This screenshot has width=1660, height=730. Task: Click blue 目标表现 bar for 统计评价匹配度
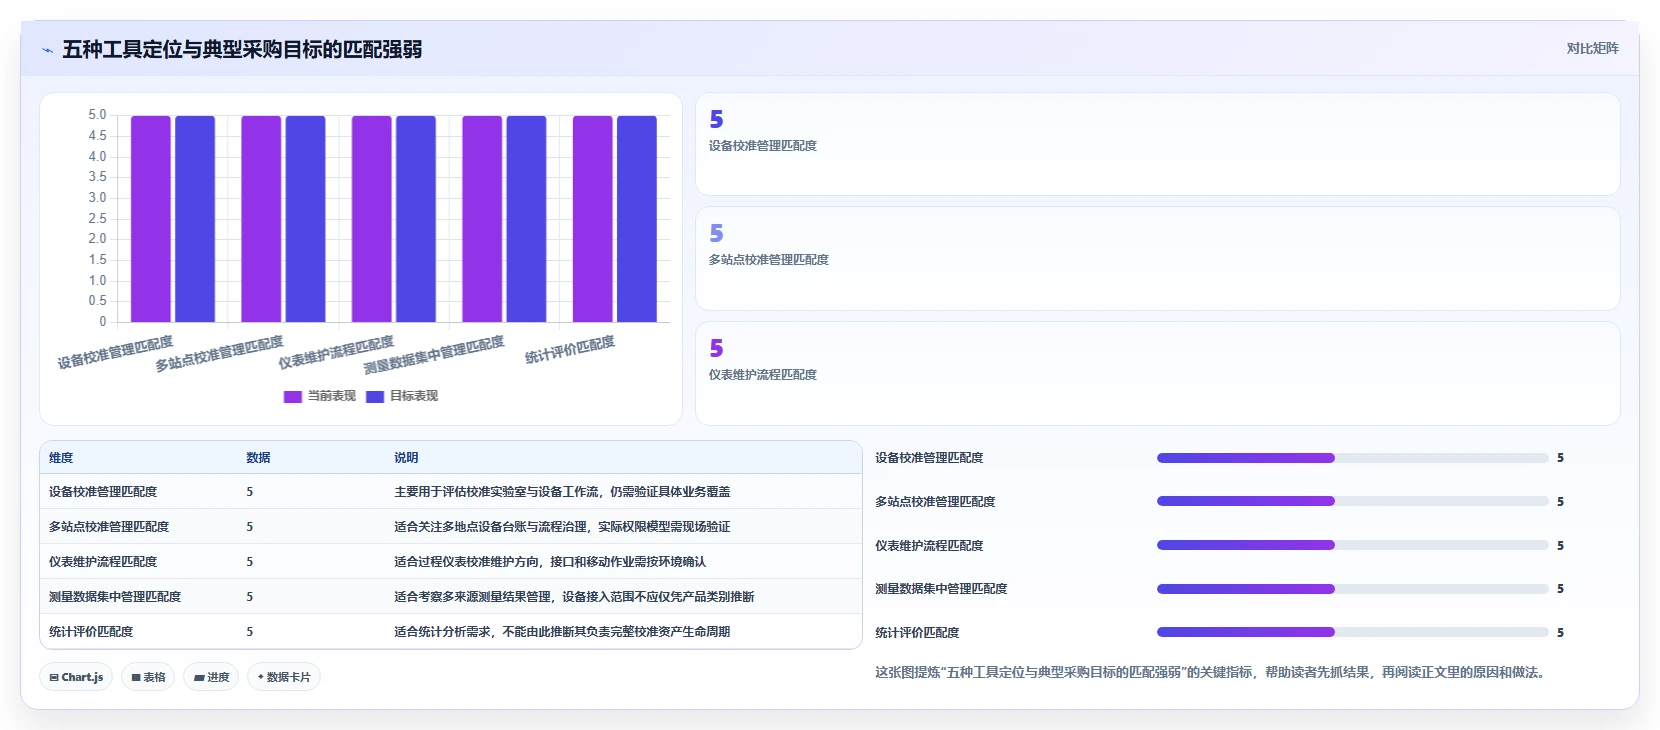[x=637, y=219]
